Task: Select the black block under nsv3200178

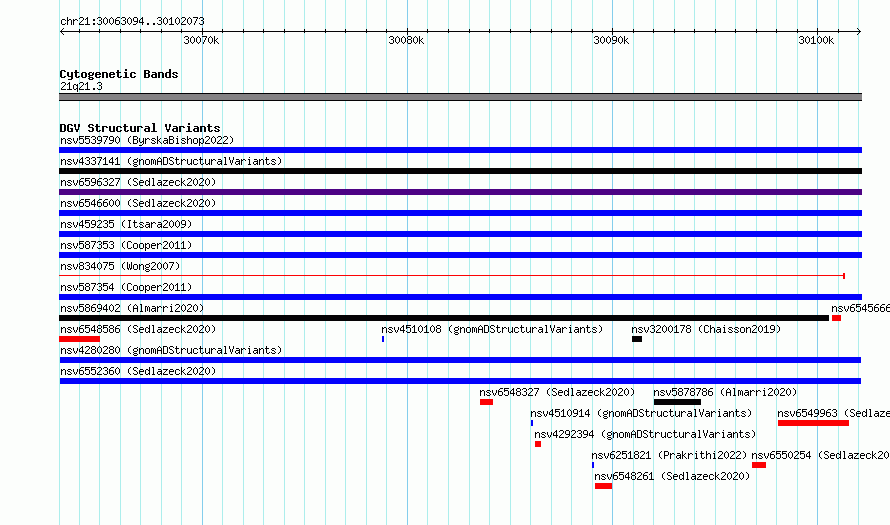Action: [637, 339]
